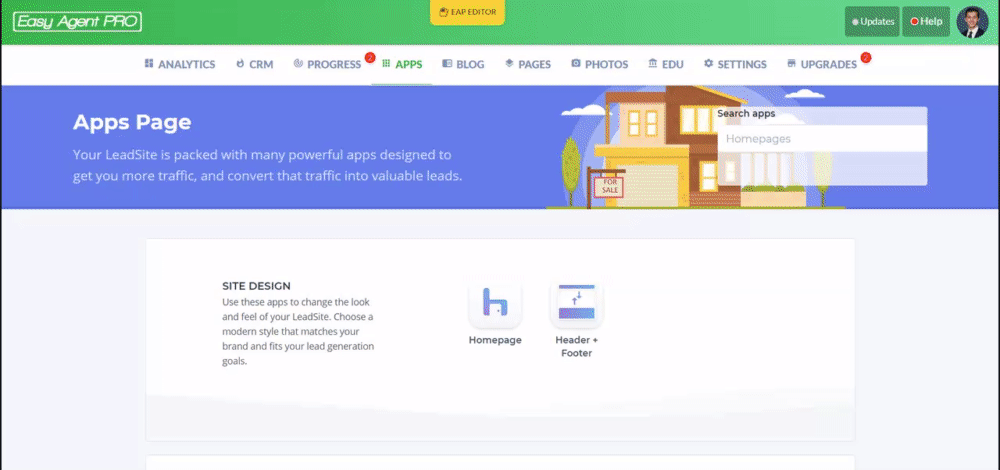
Task: Click the Analytics grid icon
Action: point(149,64)
